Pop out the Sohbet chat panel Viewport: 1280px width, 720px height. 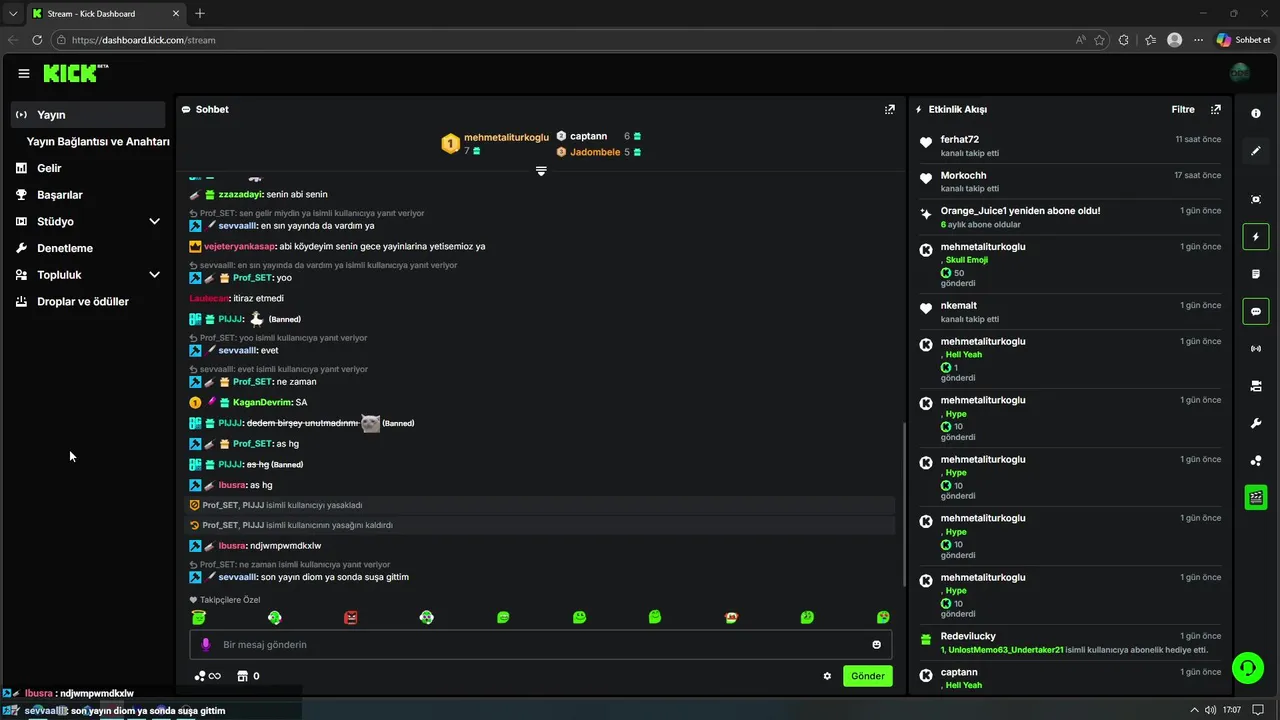pyautogui.click(x=890, y=109)
